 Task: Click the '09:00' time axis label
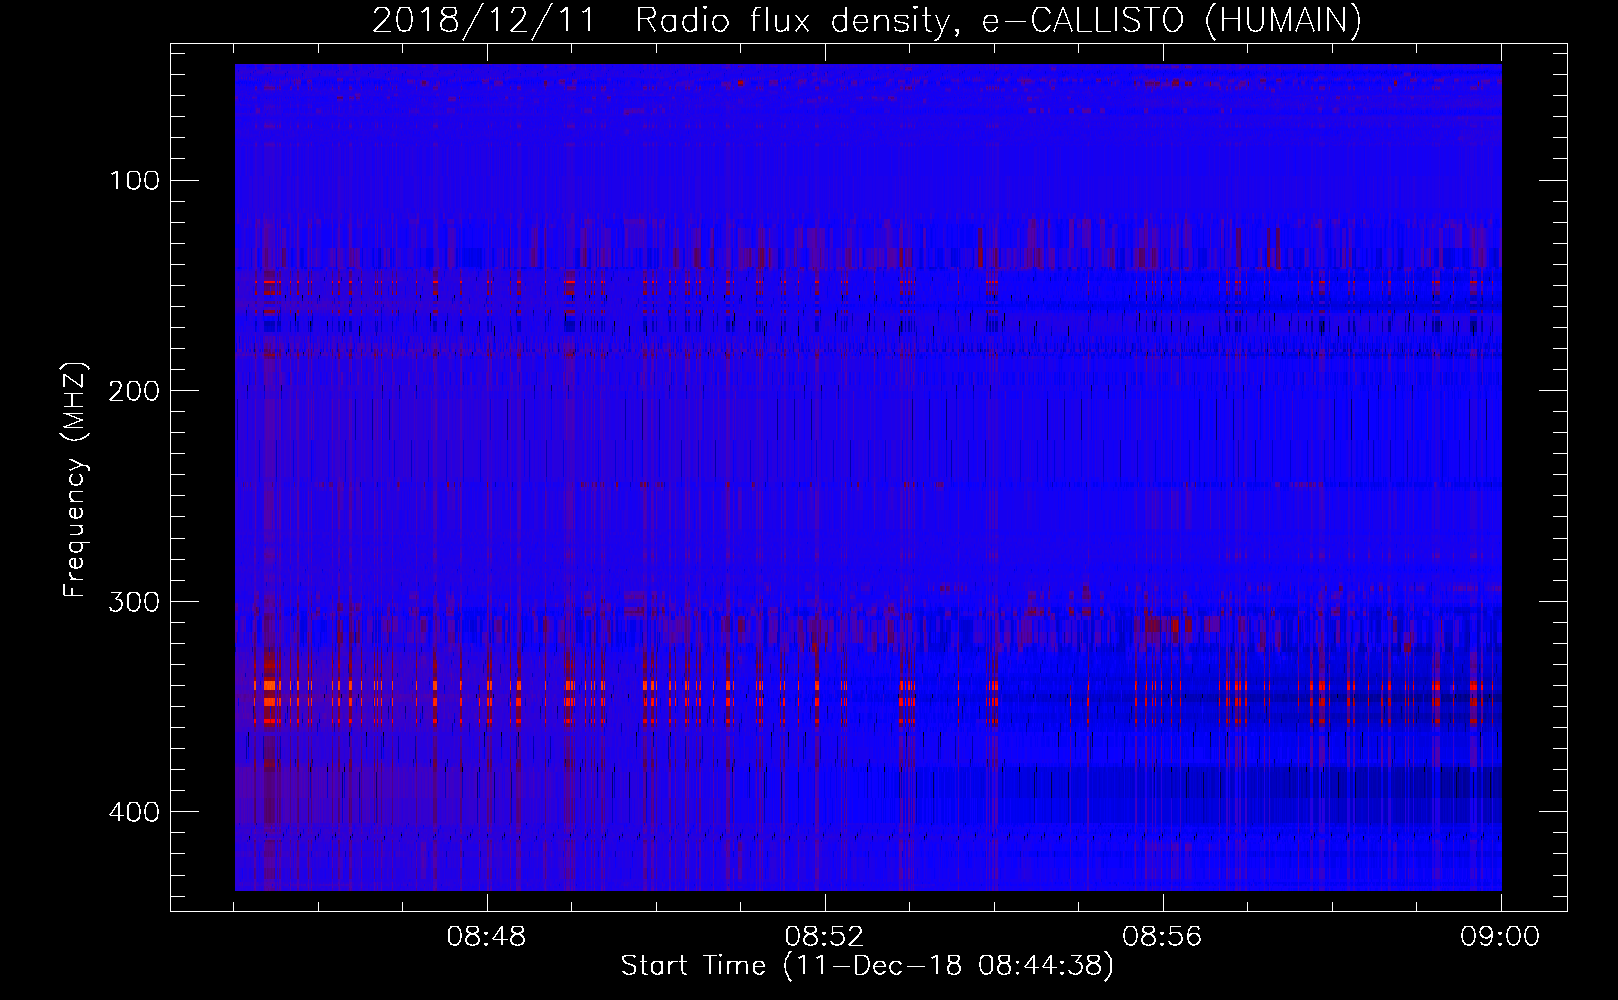point(1500,937)
